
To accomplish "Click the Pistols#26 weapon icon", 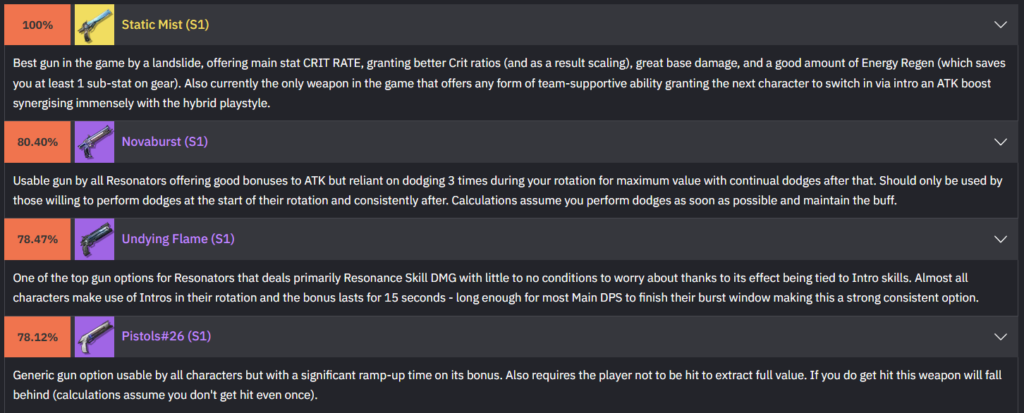I will (x=94, y=337).
